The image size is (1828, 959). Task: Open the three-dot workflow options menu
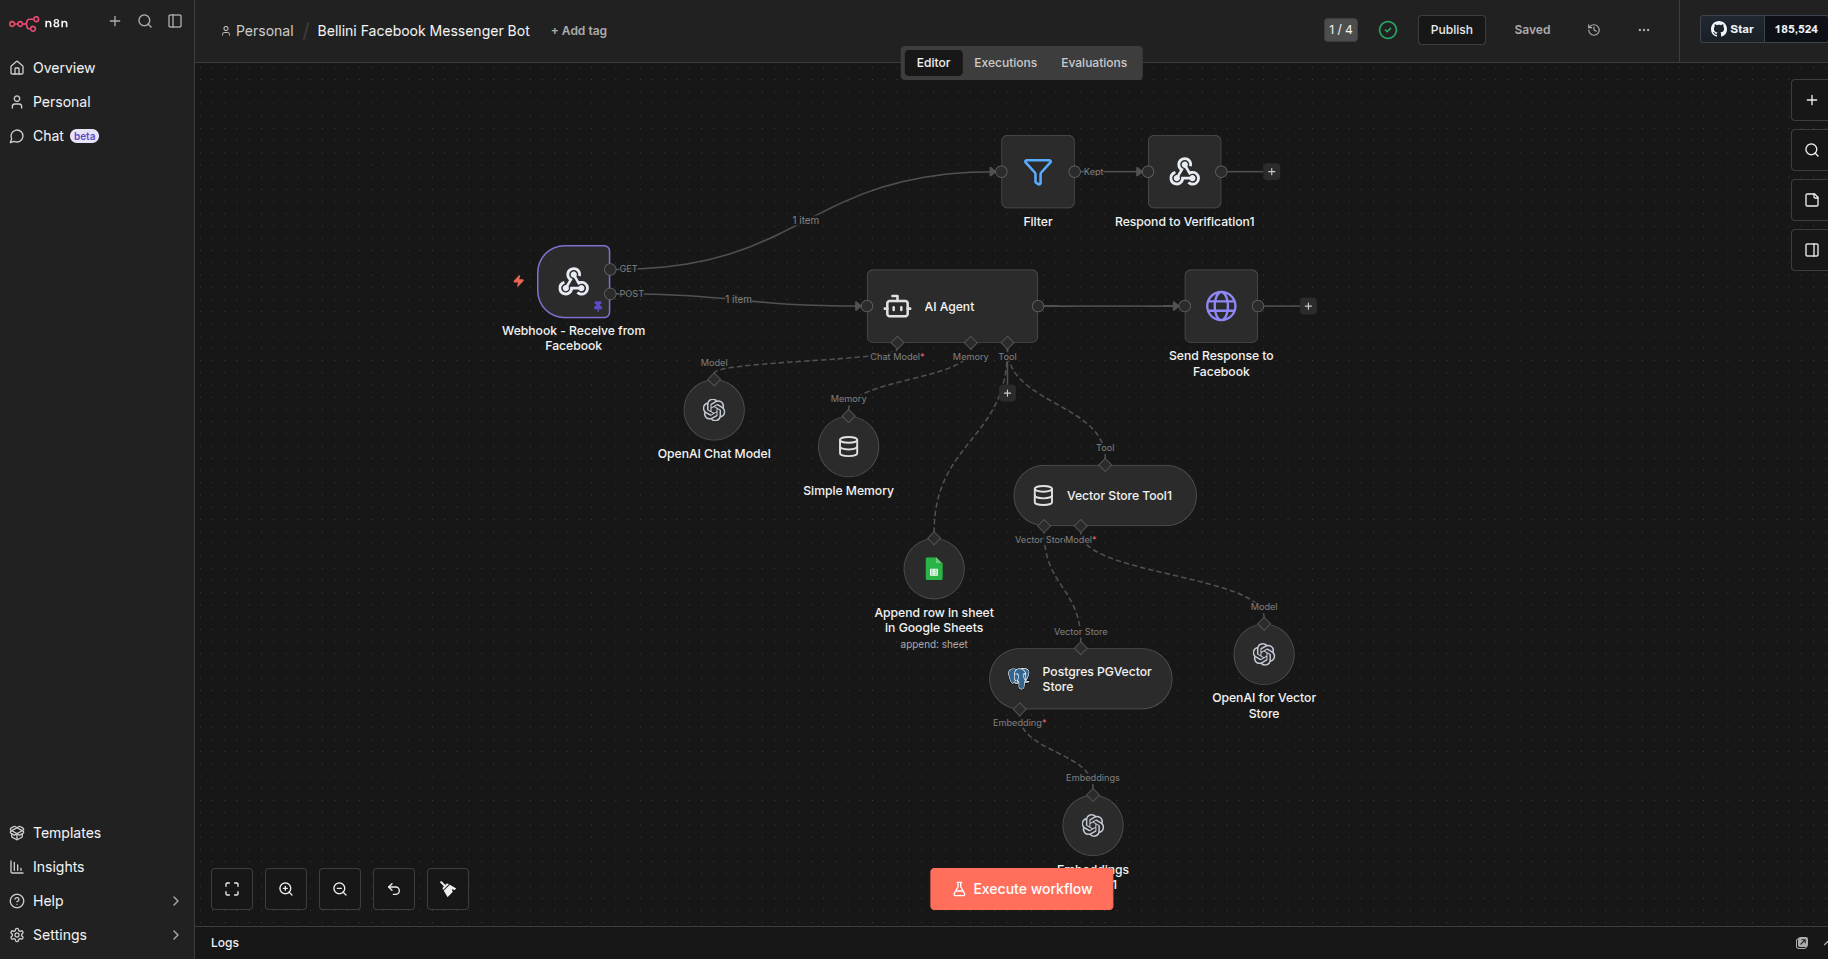[x=1643, y=30]
